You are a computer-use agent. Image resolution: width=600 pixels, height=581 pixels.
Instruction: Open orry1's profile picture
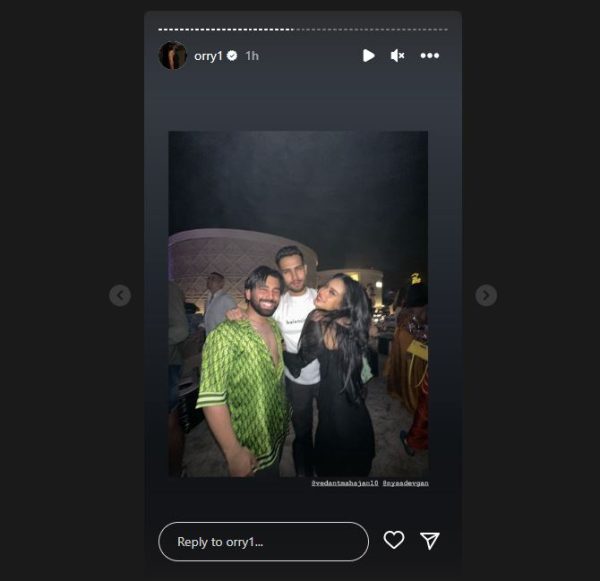pyautogui.click(x=173, y=55)
